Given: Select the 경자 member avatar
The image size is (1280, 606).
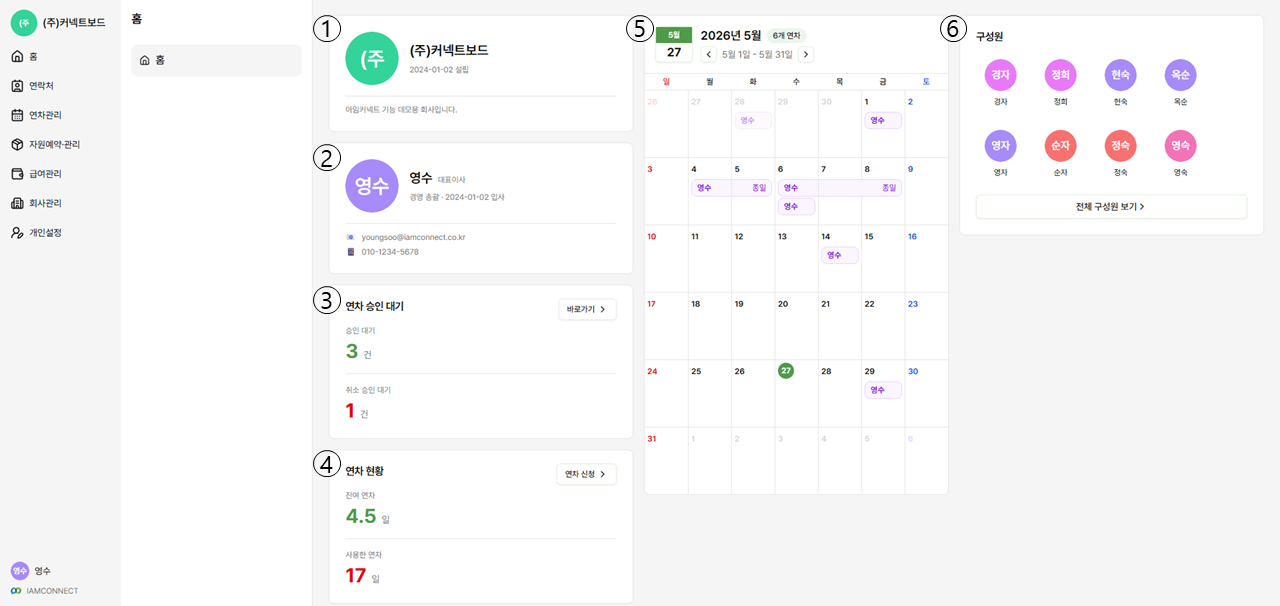Looking at the screenshot, I should click(1000, 75).
